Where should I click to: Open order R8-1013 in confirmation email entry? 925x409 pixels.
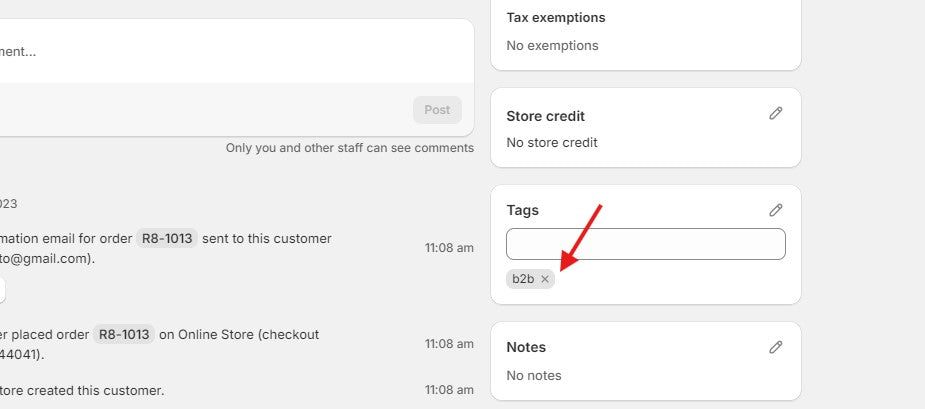167,239
